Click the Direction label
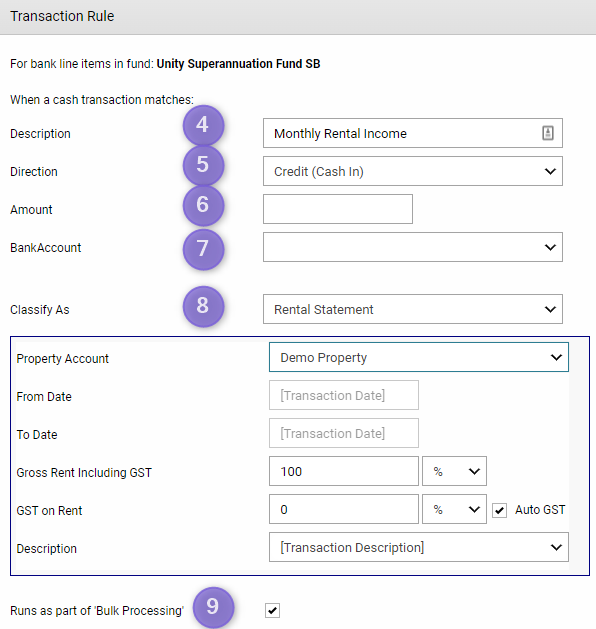Viewport: 596px width, 629px height. [x=34, y=172]
